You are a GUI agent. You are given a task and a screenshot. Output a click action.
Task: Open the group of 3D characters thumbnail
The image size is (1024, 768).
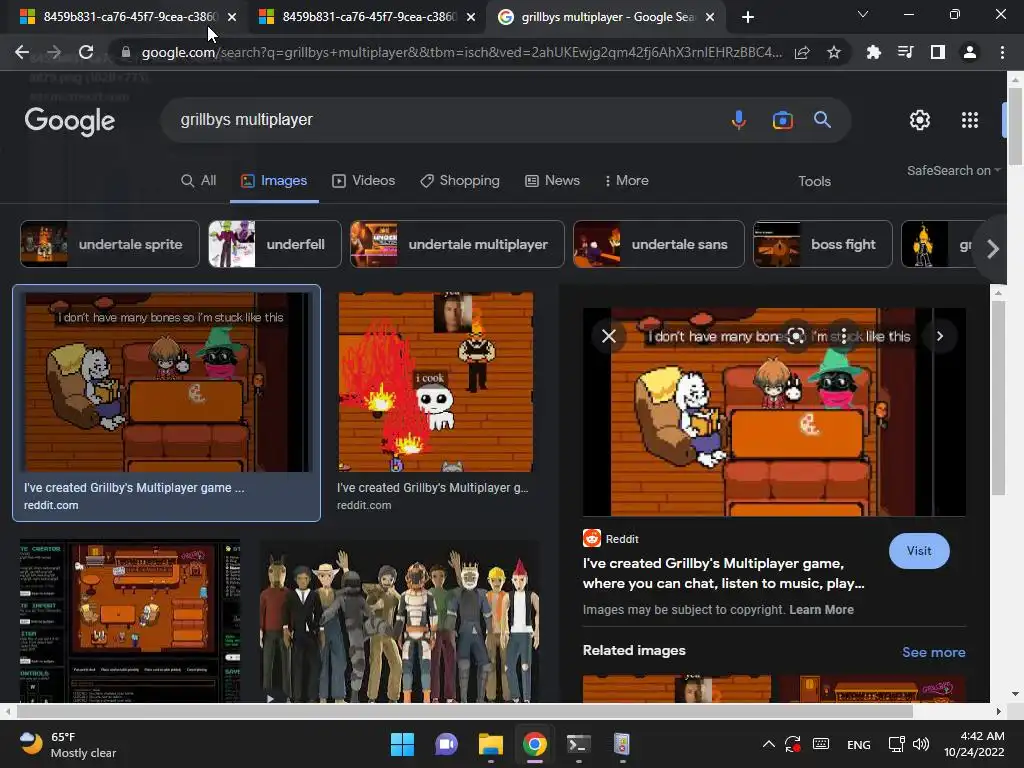(x=399, y=622)
